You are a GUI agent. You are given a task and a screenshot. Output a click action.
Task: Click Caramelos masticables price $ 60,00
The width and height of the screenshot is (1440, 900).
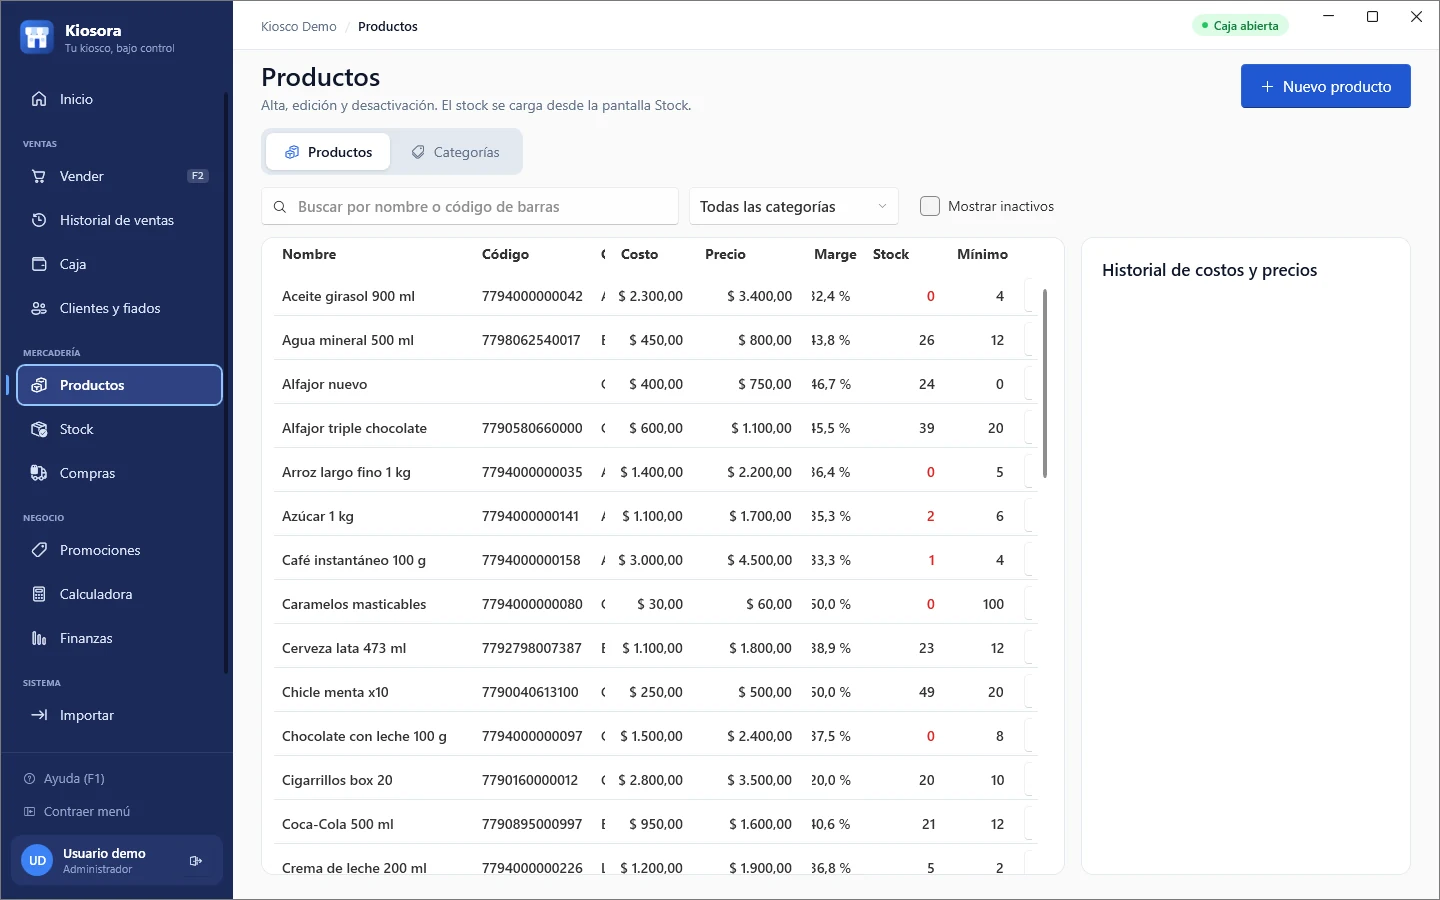769,604
